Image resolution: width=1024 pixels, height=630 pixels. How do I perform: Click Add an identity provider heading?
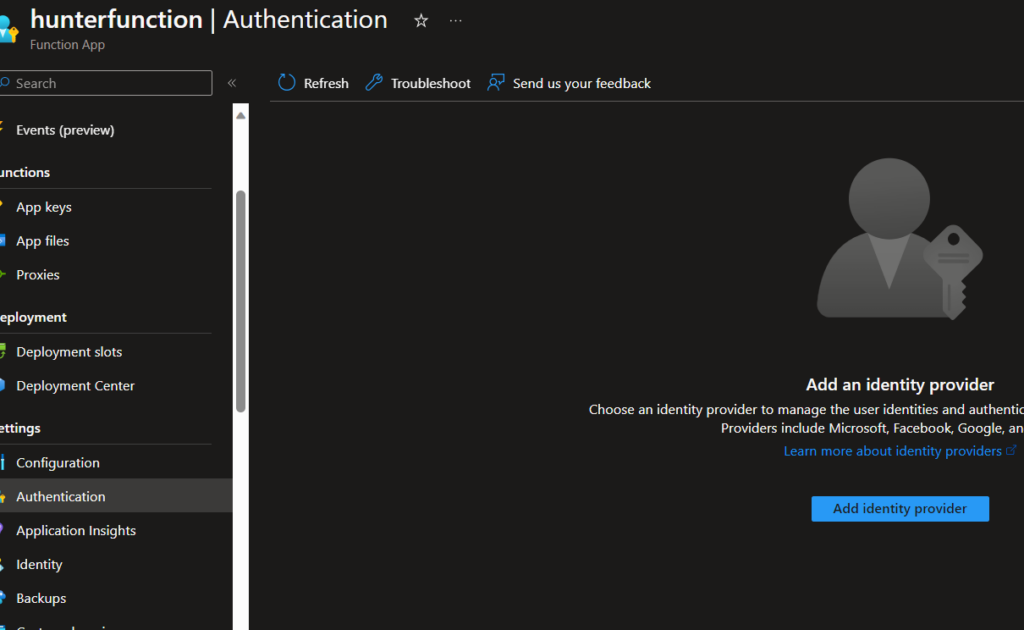click(900, 385)
